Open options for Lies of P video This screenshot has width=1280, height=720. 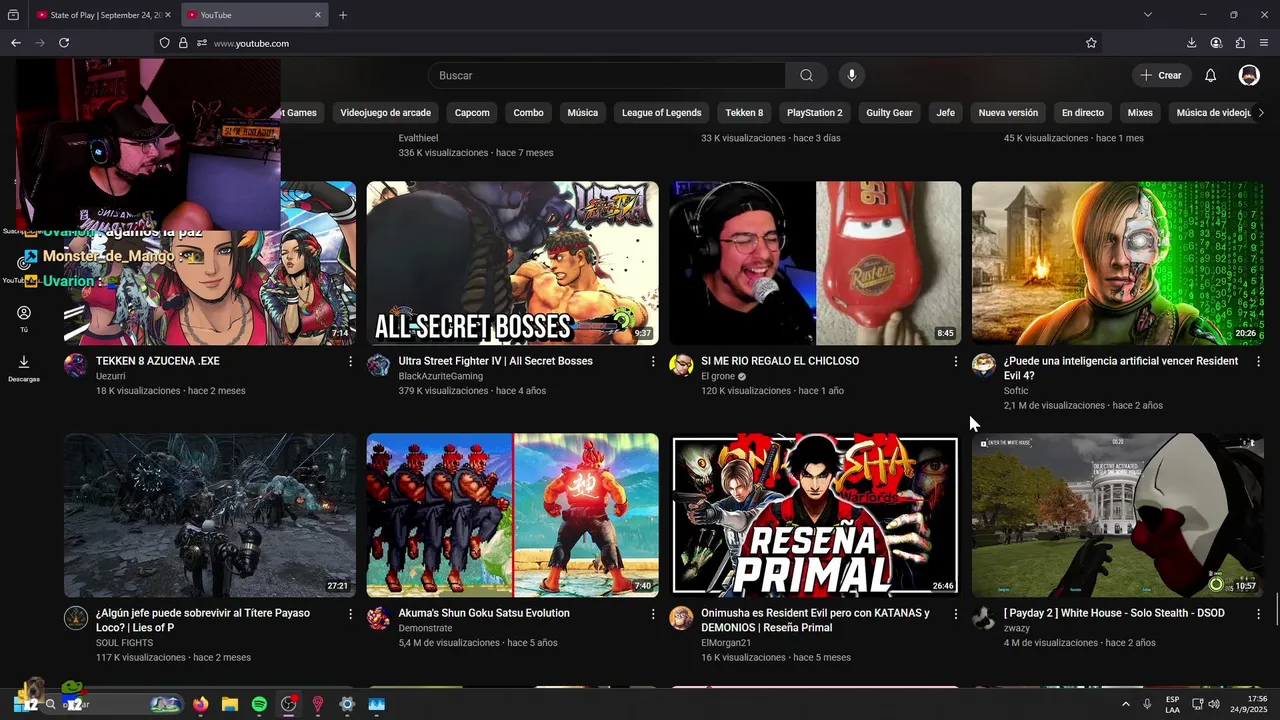pos(350,613)
